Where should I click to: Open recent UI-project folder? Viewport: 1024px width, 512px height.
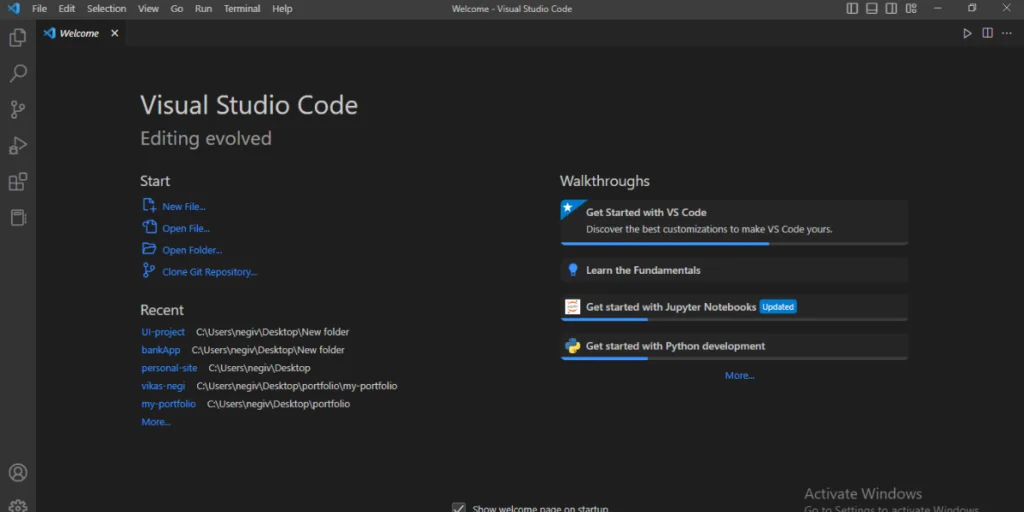point(163,332)
